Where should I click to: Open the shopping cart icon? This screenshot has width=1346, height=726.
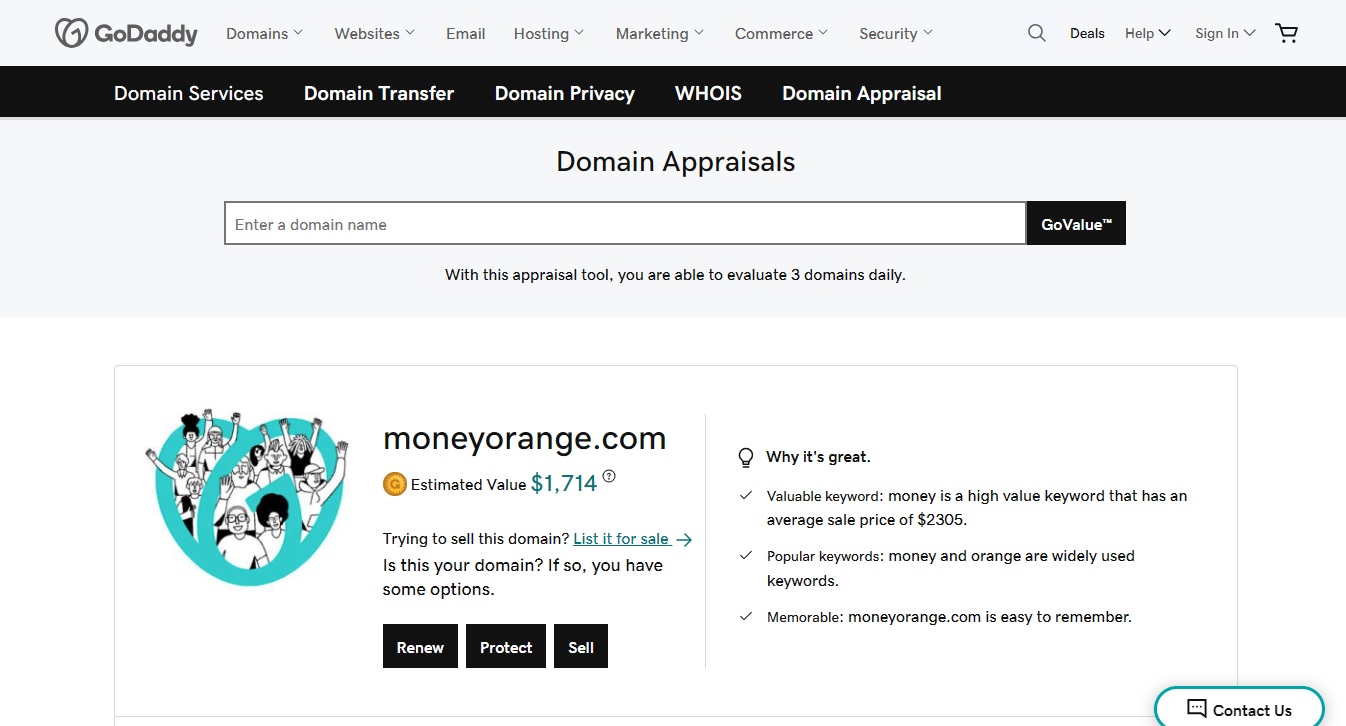coord(1286,33)
